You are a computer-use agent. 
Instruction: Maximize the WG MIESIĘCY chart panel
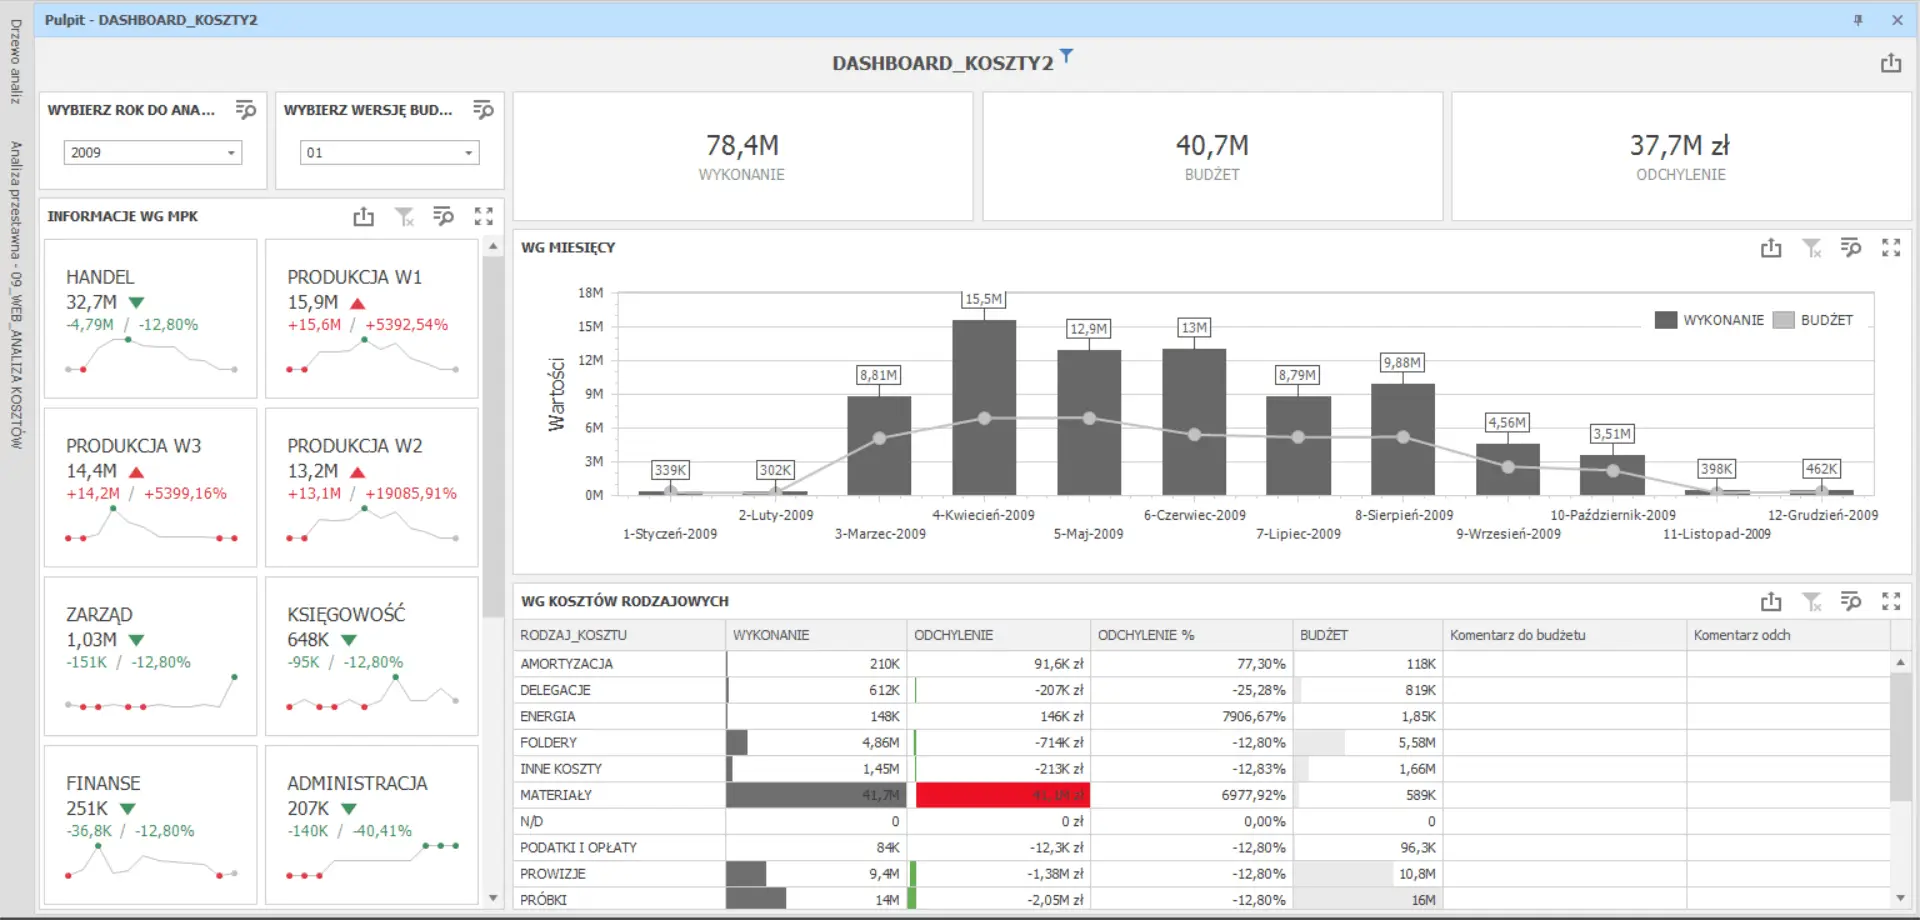click(x=1891, y=247)
